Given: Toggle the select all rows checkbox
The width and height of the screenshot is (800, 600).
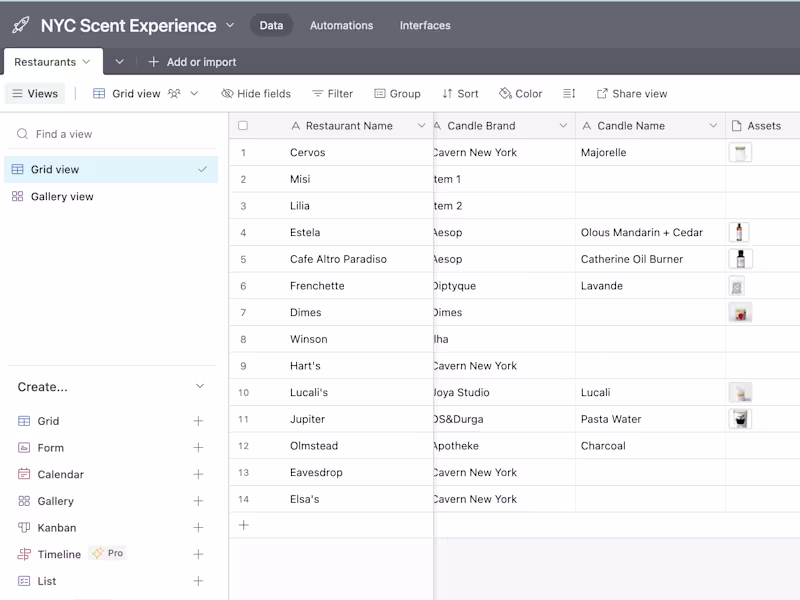Looking at the screenshot, I should pyautogui.click(x=243, y=126).
